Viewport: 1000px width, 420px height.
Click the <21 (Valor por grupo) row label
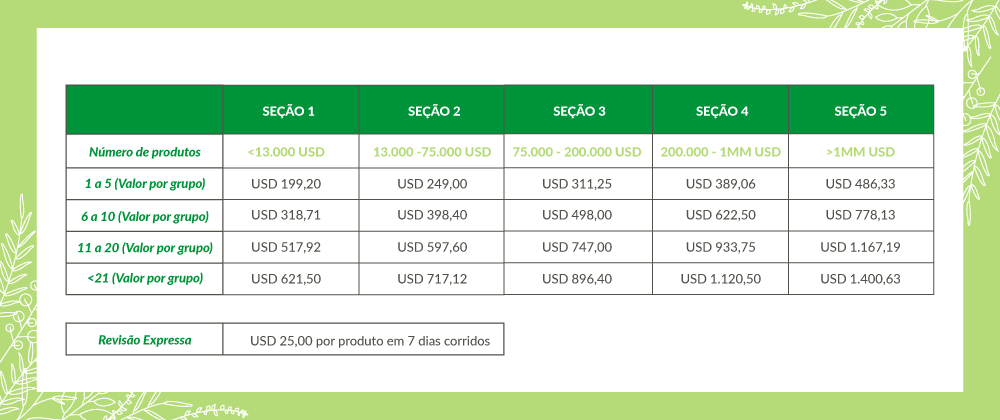point(145,278)
